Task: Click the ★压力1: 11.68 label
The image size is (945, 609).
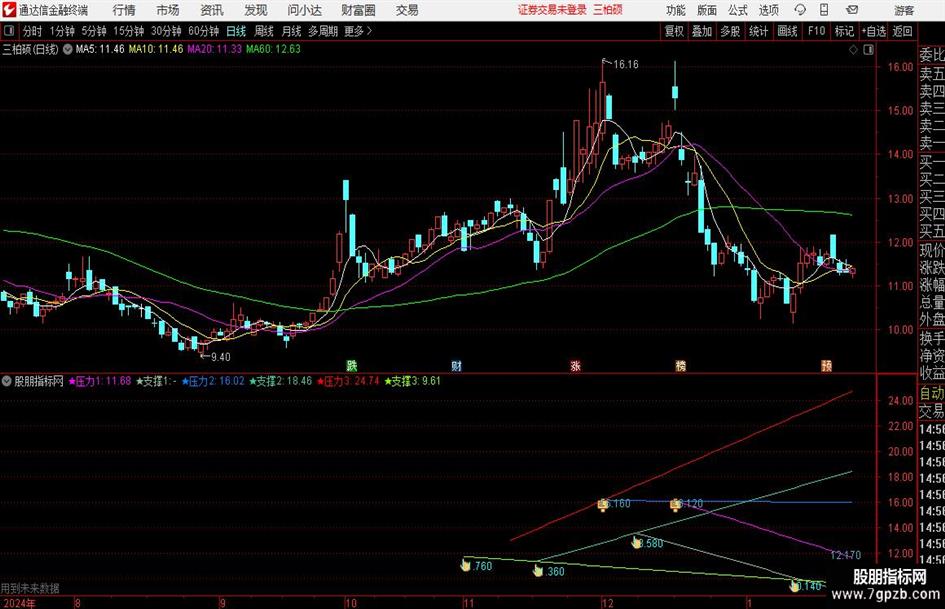Action: tap(100, 381)
